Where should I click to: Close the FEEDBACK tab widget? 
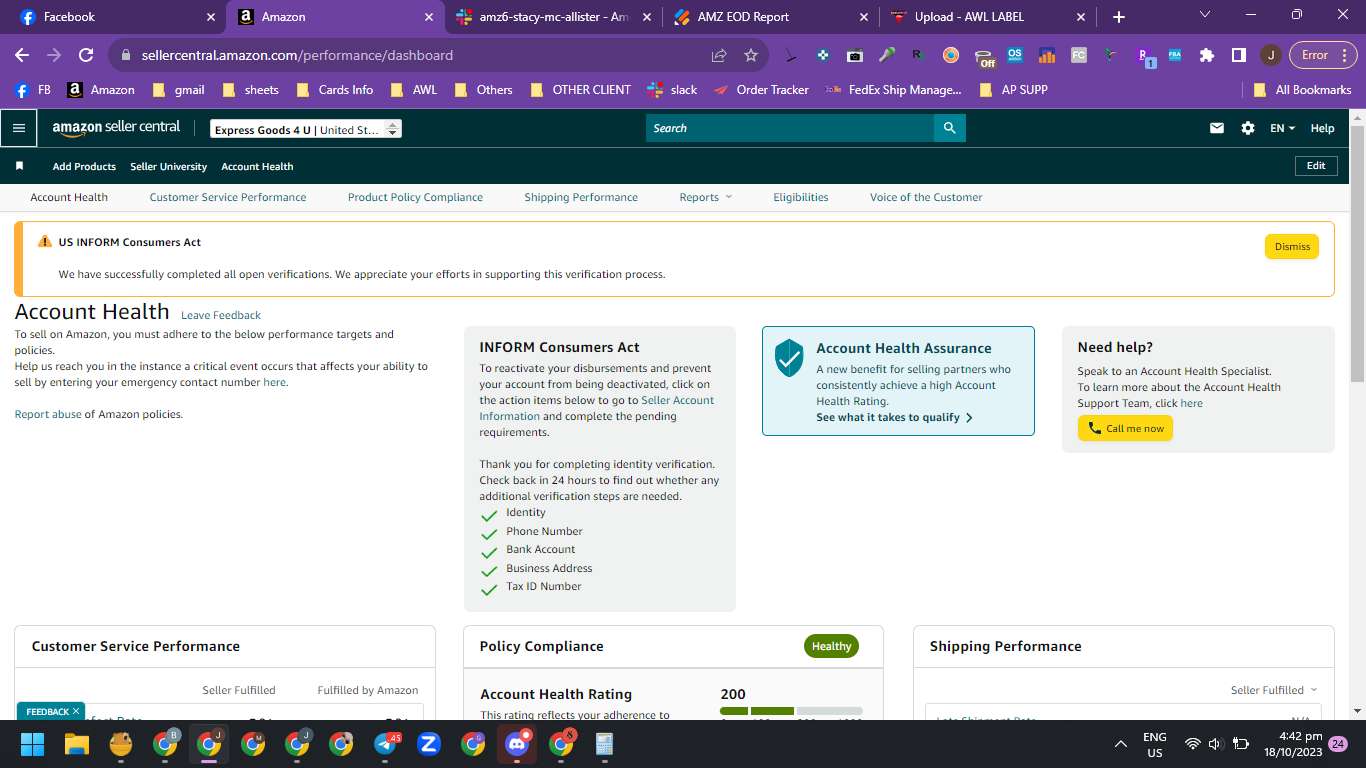click(x=76, y=712)
